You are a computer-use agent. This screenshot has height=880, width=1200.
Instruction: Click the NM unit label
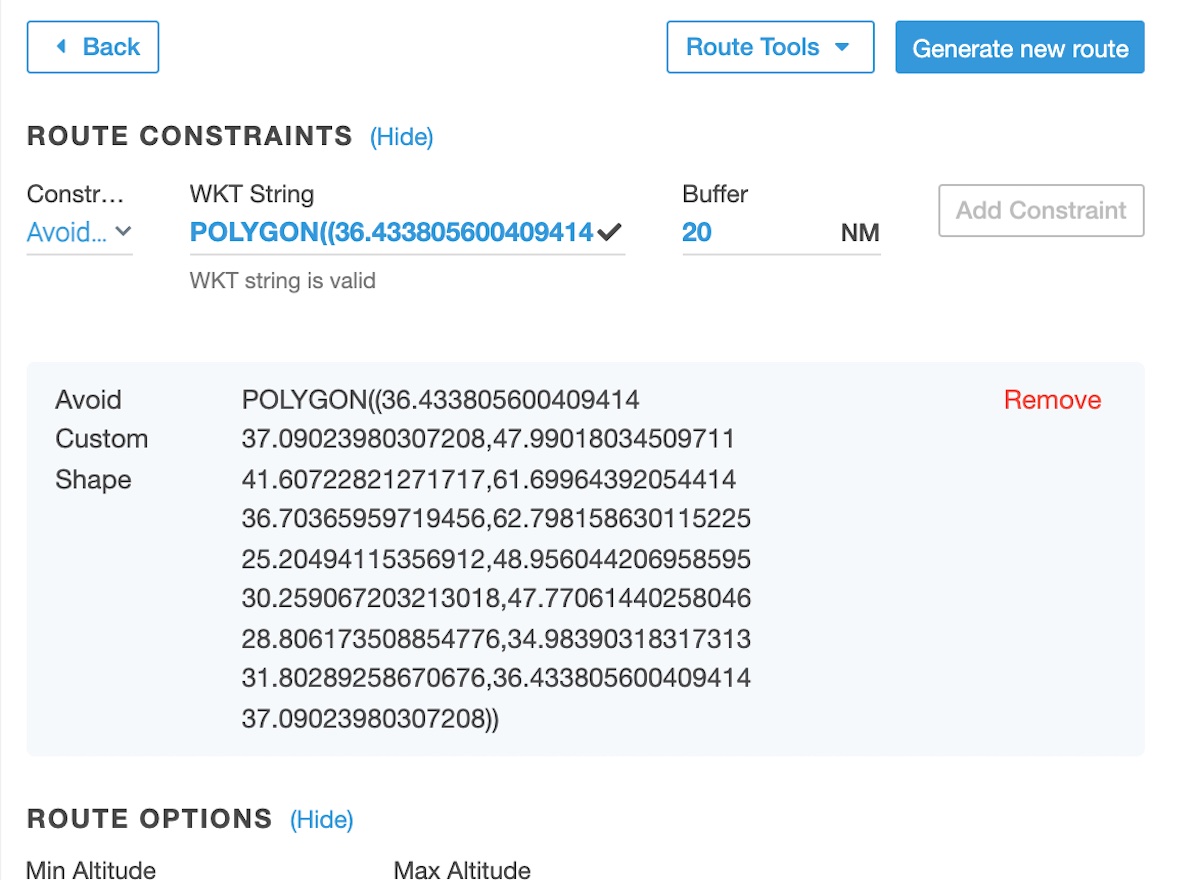860,233
